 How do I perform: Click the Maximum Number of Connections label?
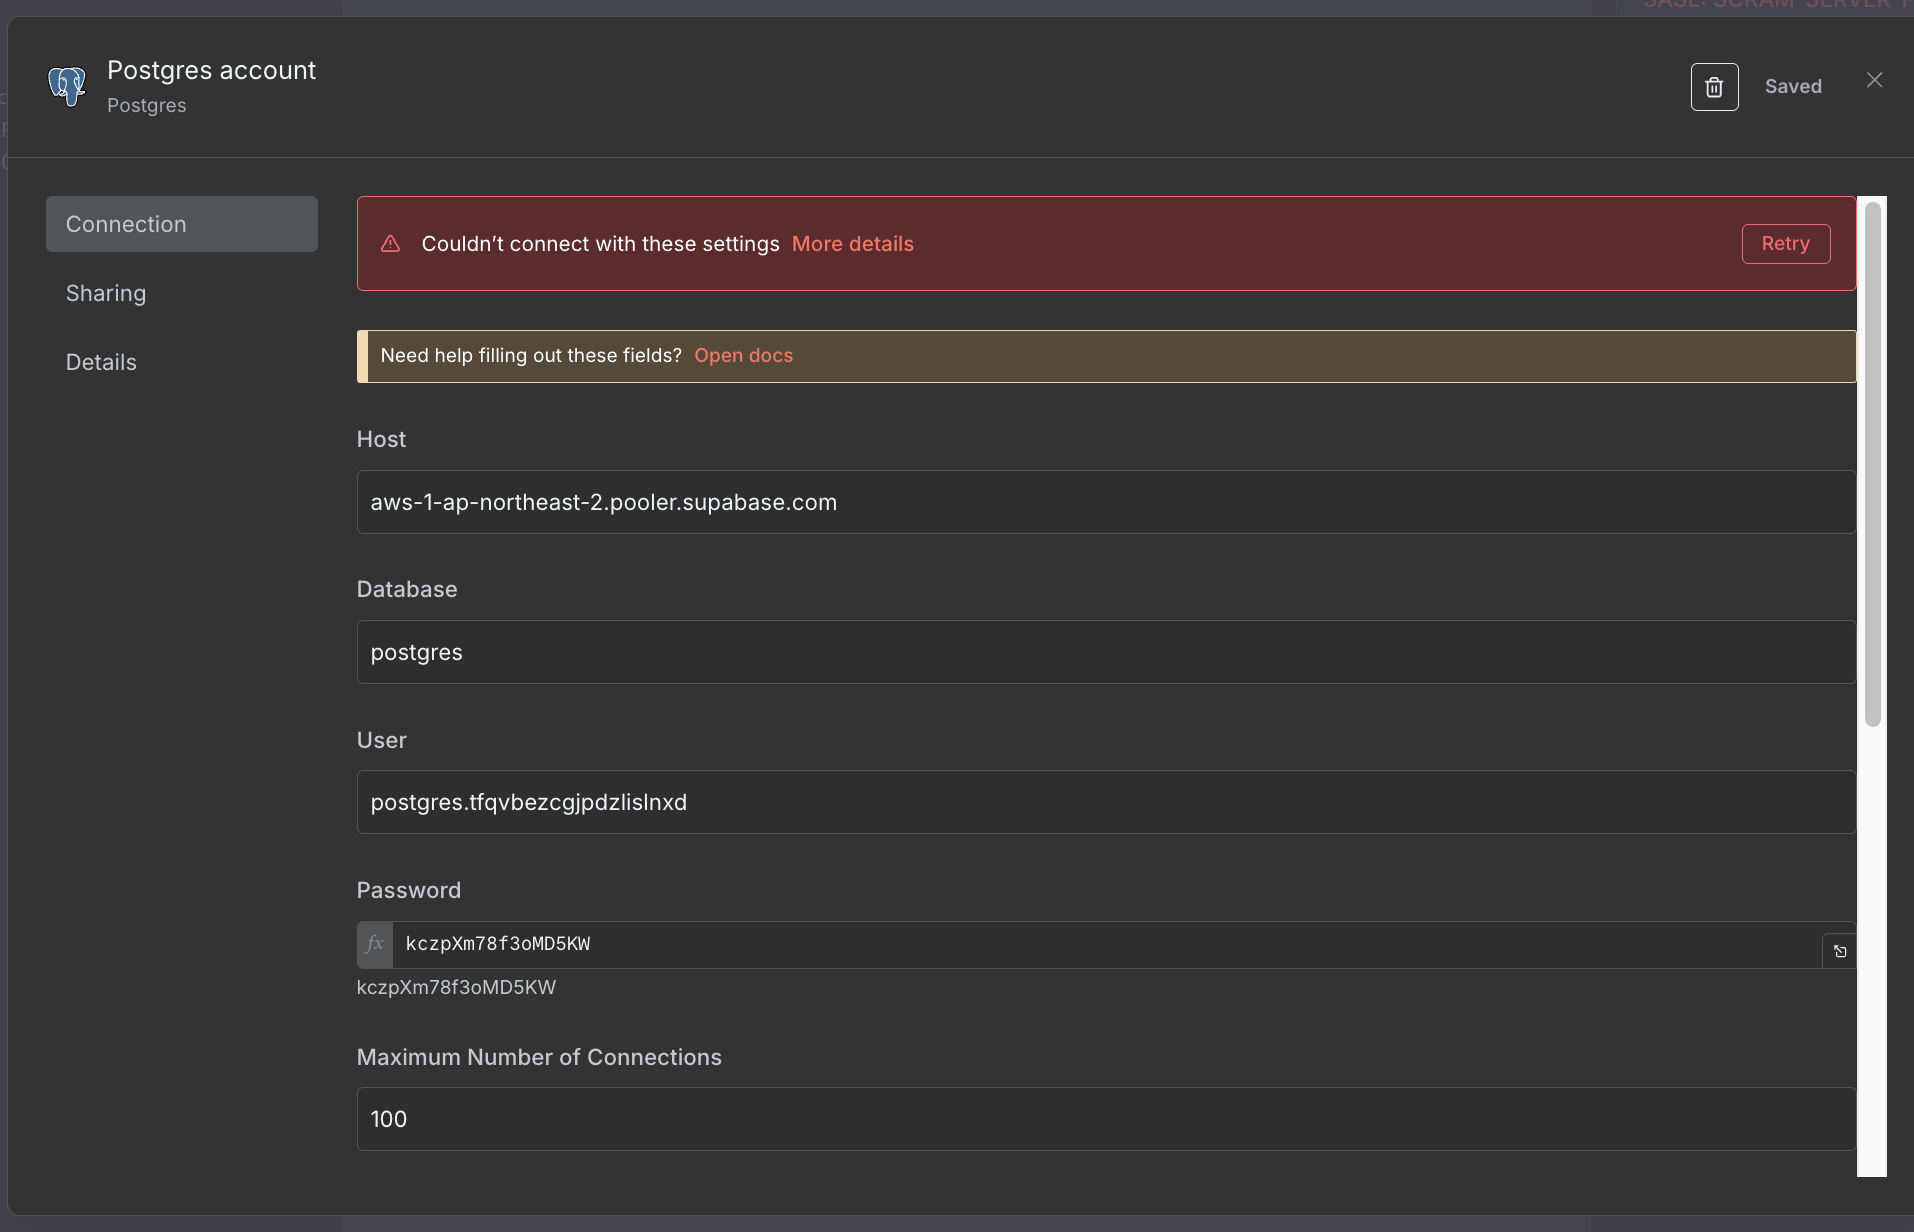pyautogui.click(x=539, y=1057)
